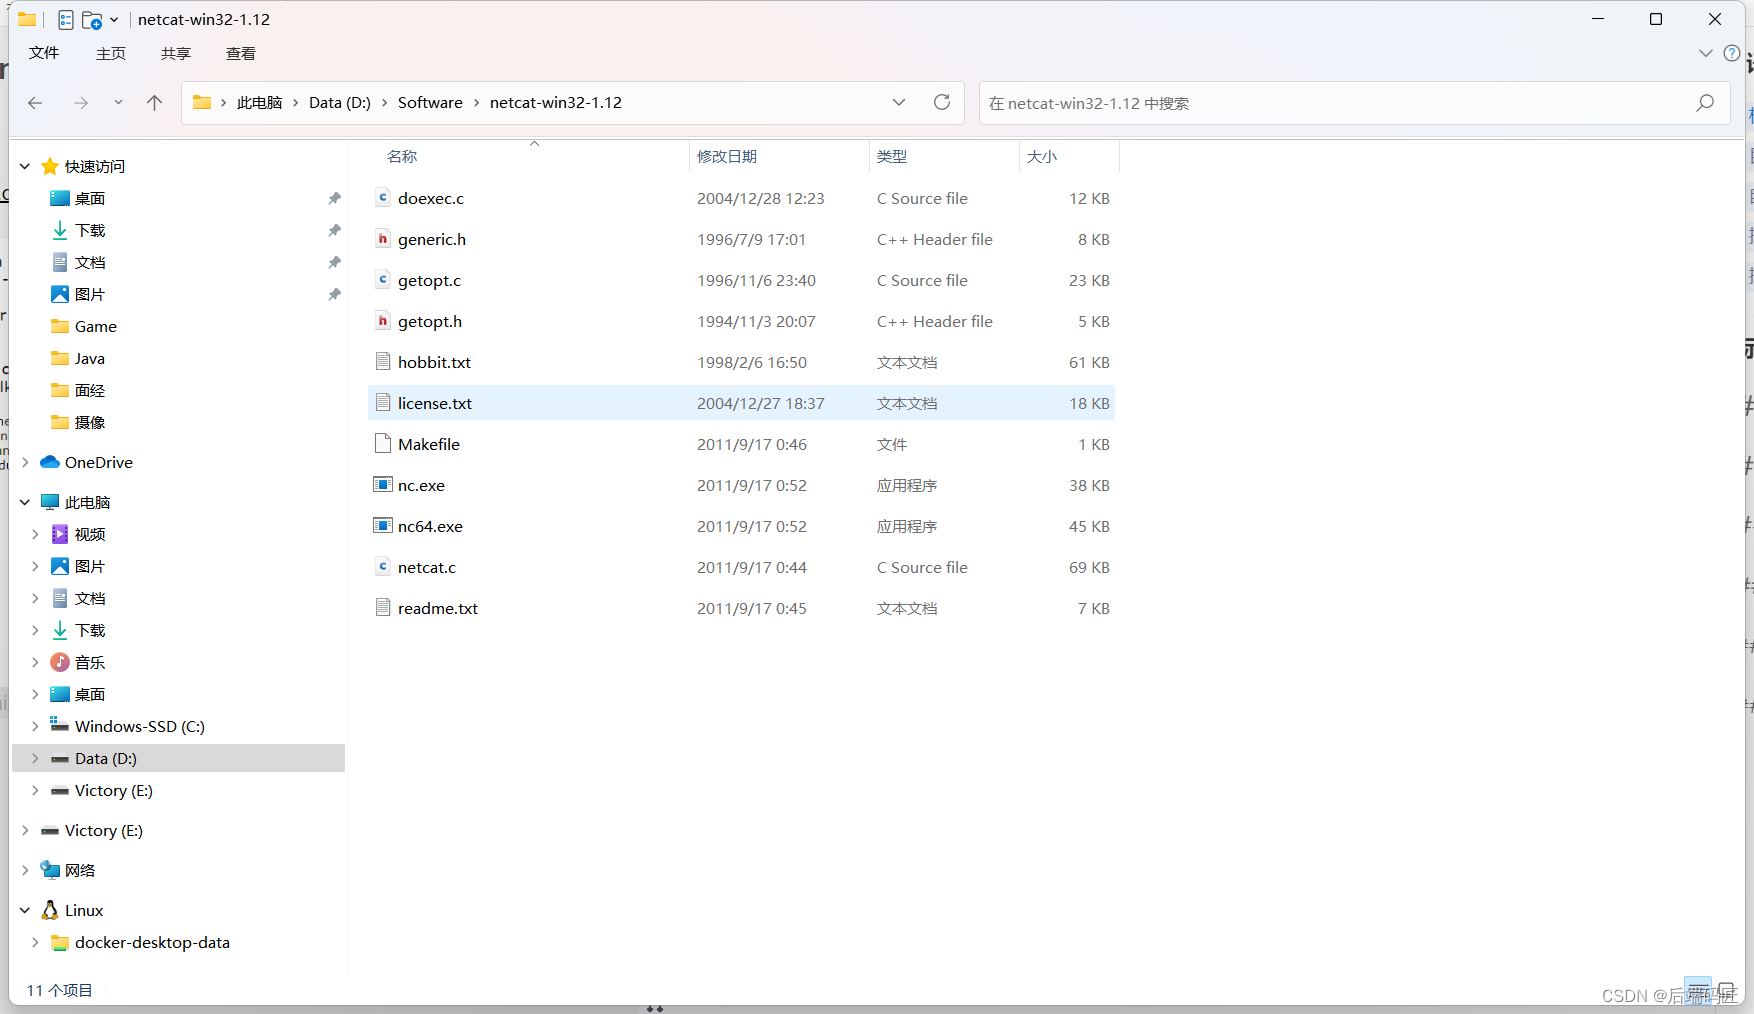Image resolution: width=1754 pixels, height=1014 pixels.
Task: Click the New folder quick access icon
Action: [92, 20]
